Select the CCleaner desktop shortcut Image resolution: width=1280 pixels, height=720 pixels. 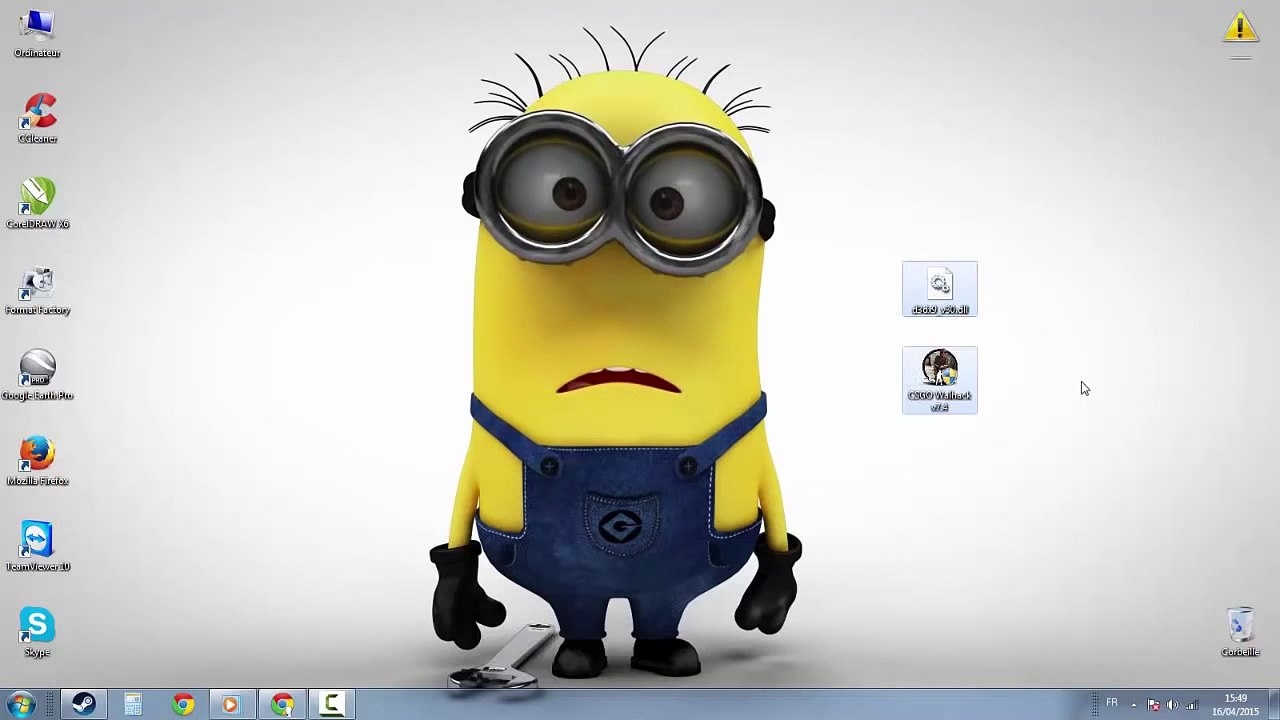[x=37, y=118]
